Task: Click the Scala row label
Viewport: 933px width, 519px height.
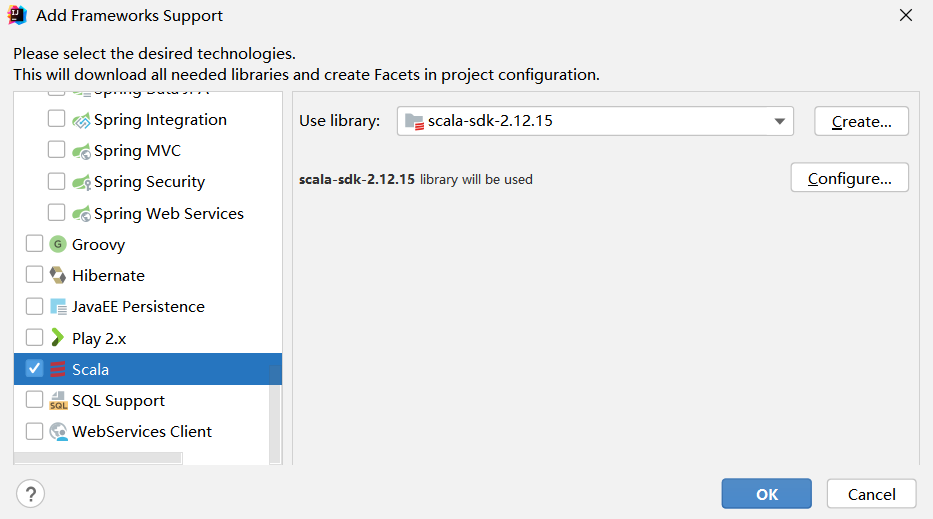Action: (90, 369)
